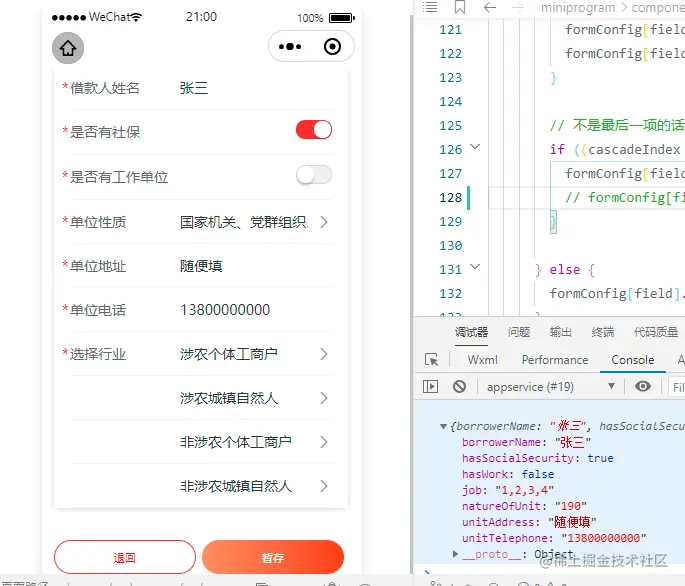
Task: Open the 单位性质 picker row
Action: [201, 222]
